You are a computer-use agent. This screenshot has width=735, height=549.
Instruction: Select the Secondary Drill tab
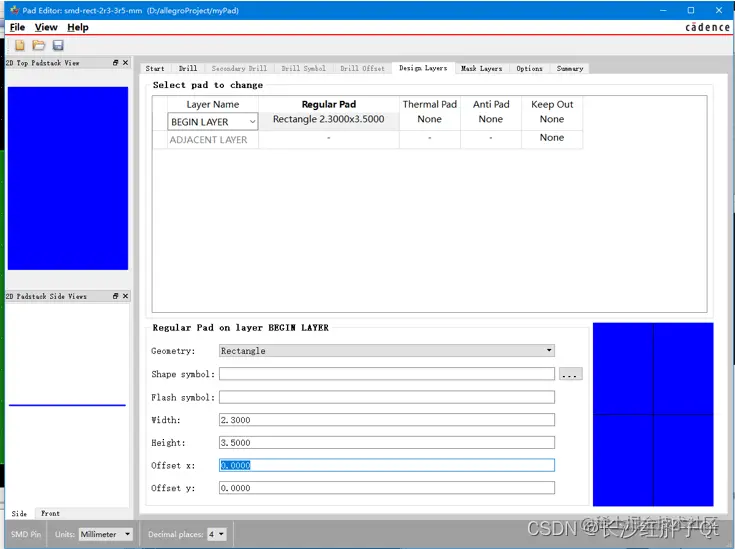pos(239,68)
